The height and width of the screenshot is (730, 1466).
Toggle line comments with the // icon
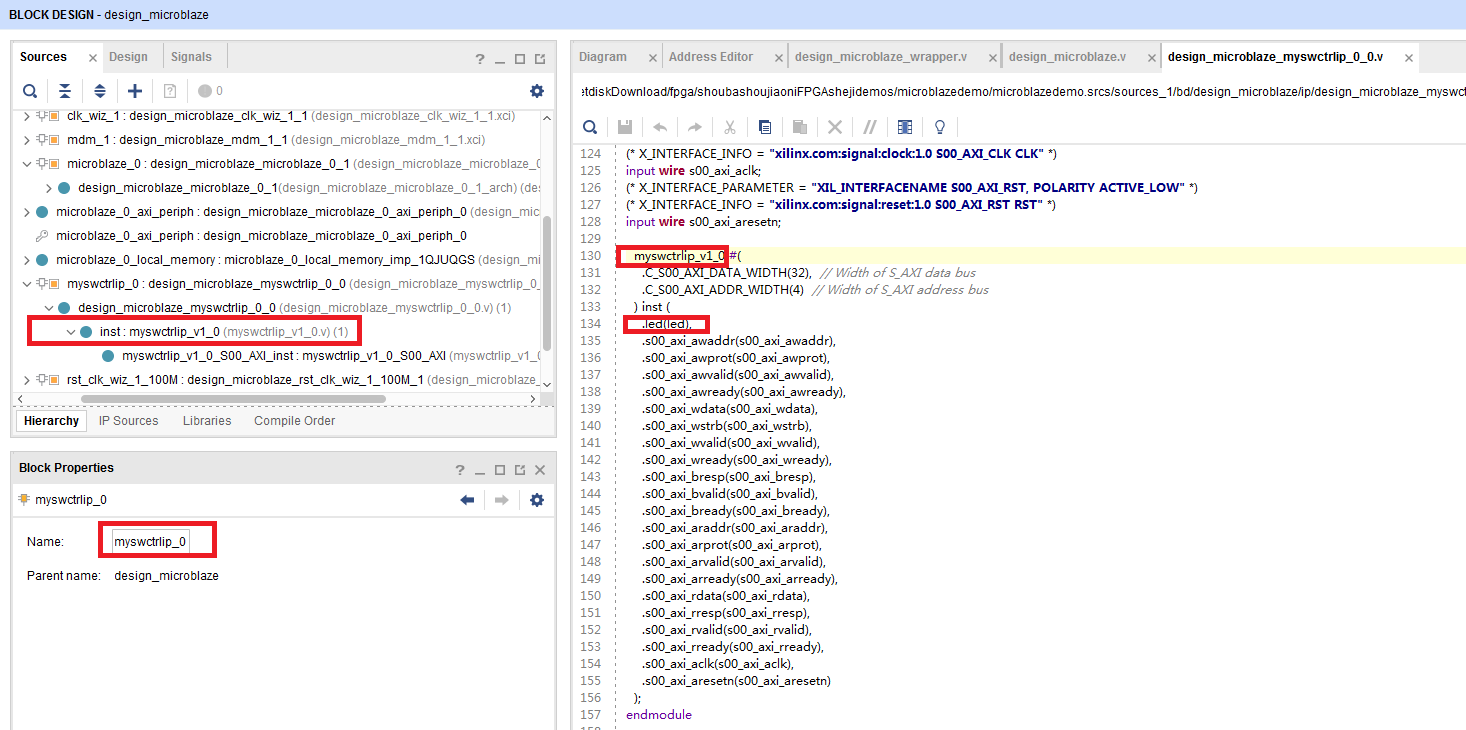click(870, 127)
